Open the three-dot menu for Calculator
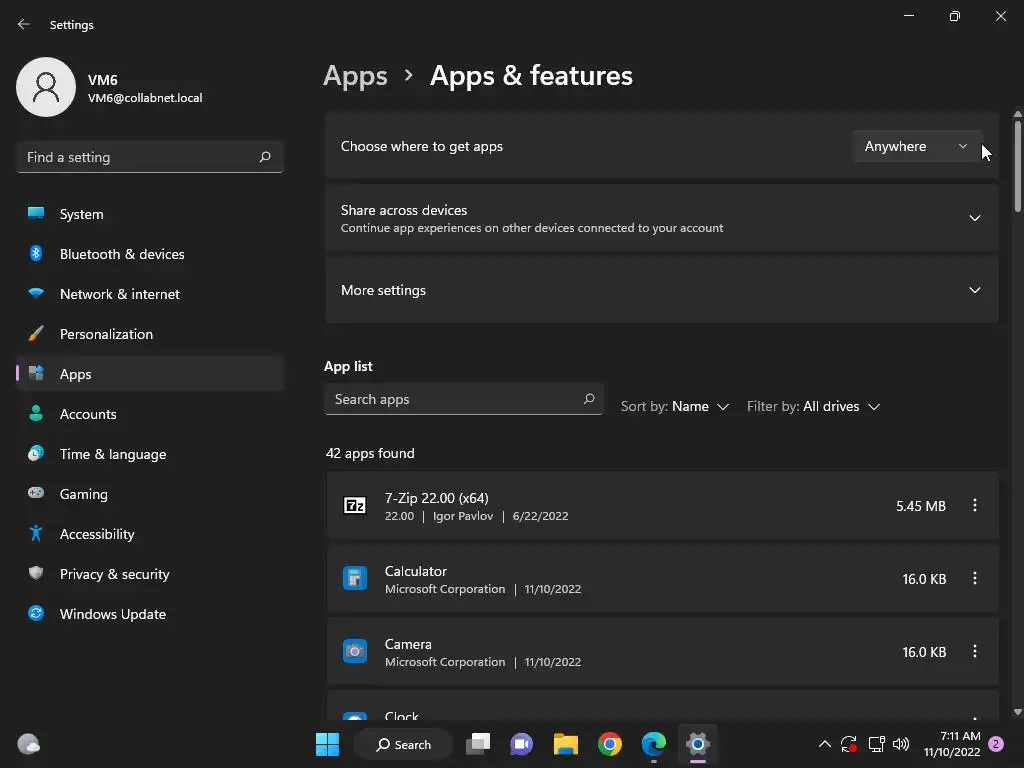Viewport: 1024px width, 768px height. point(974,579)
